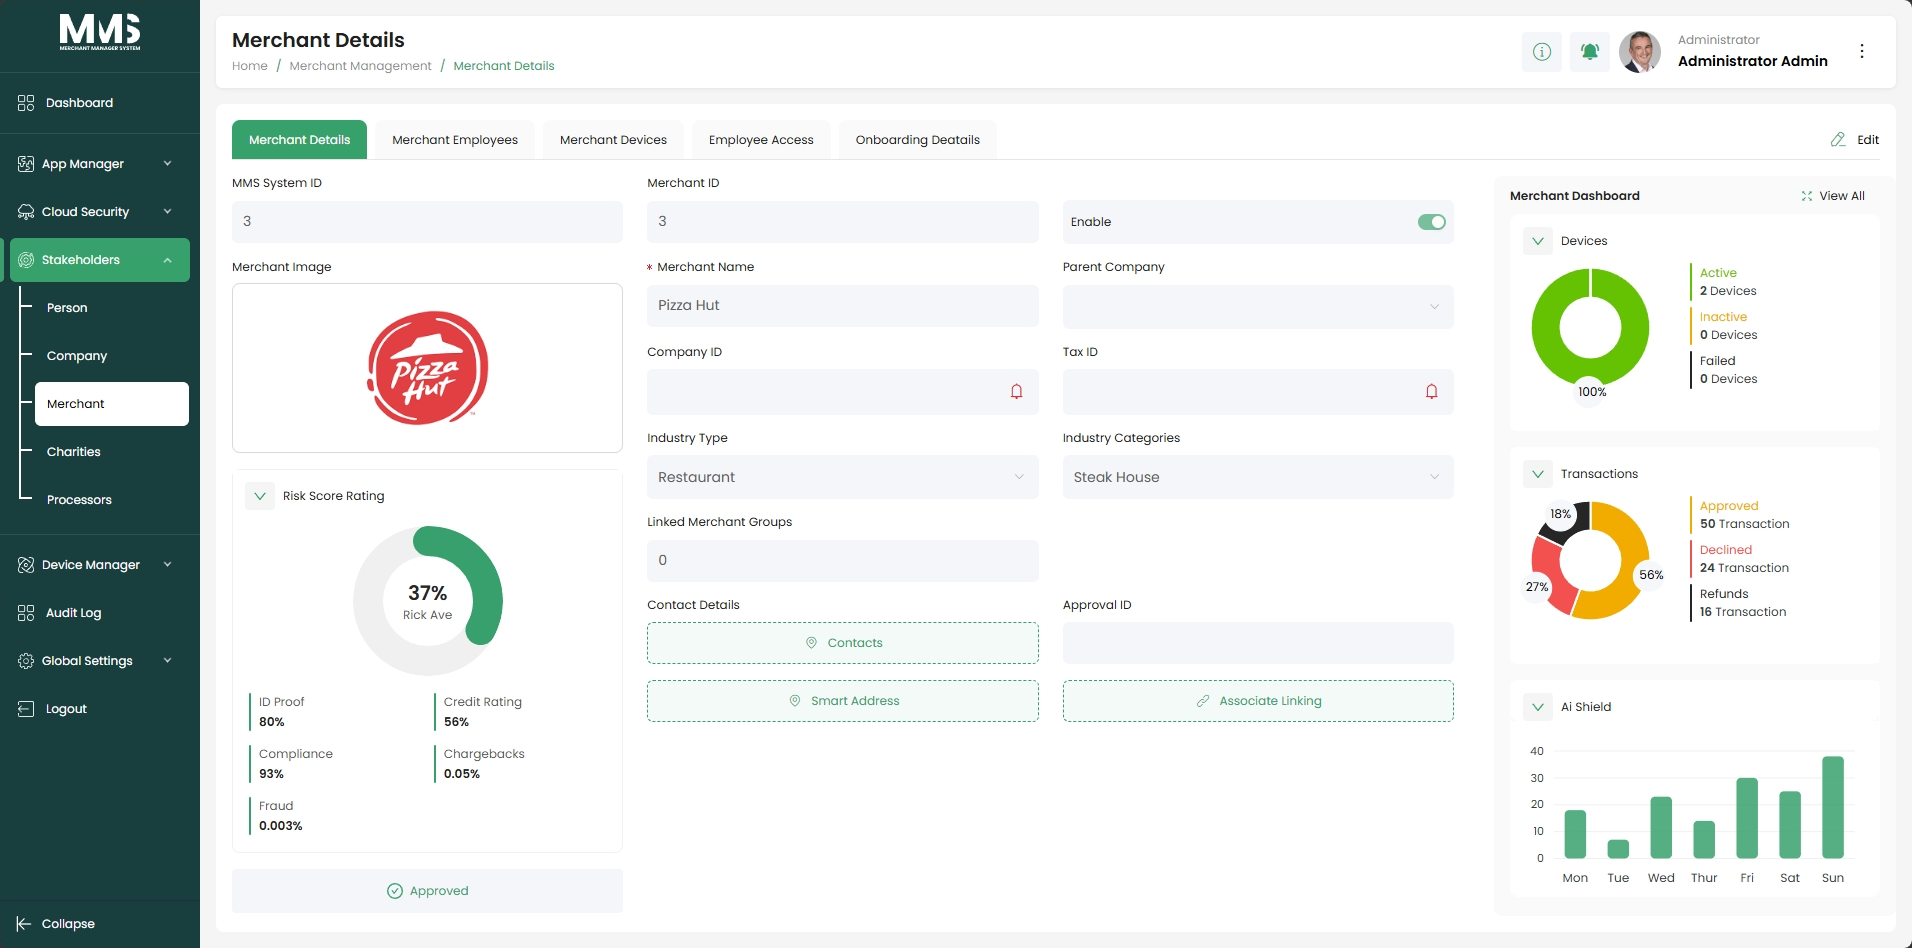Click View All expand icon on dashboard

coord(1806,196)
